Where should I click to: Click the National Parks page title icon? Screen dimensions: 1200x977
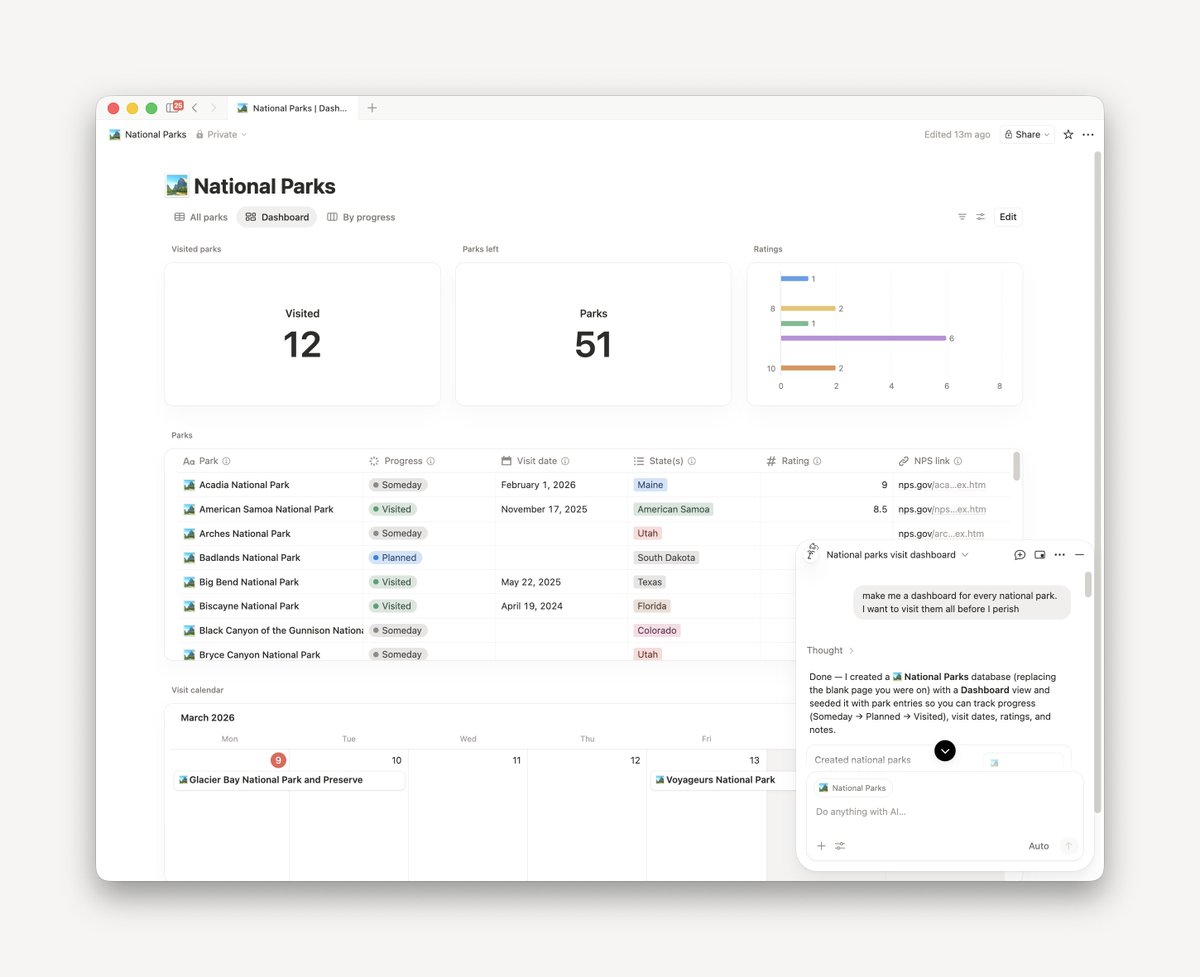(x=176, y=186)
